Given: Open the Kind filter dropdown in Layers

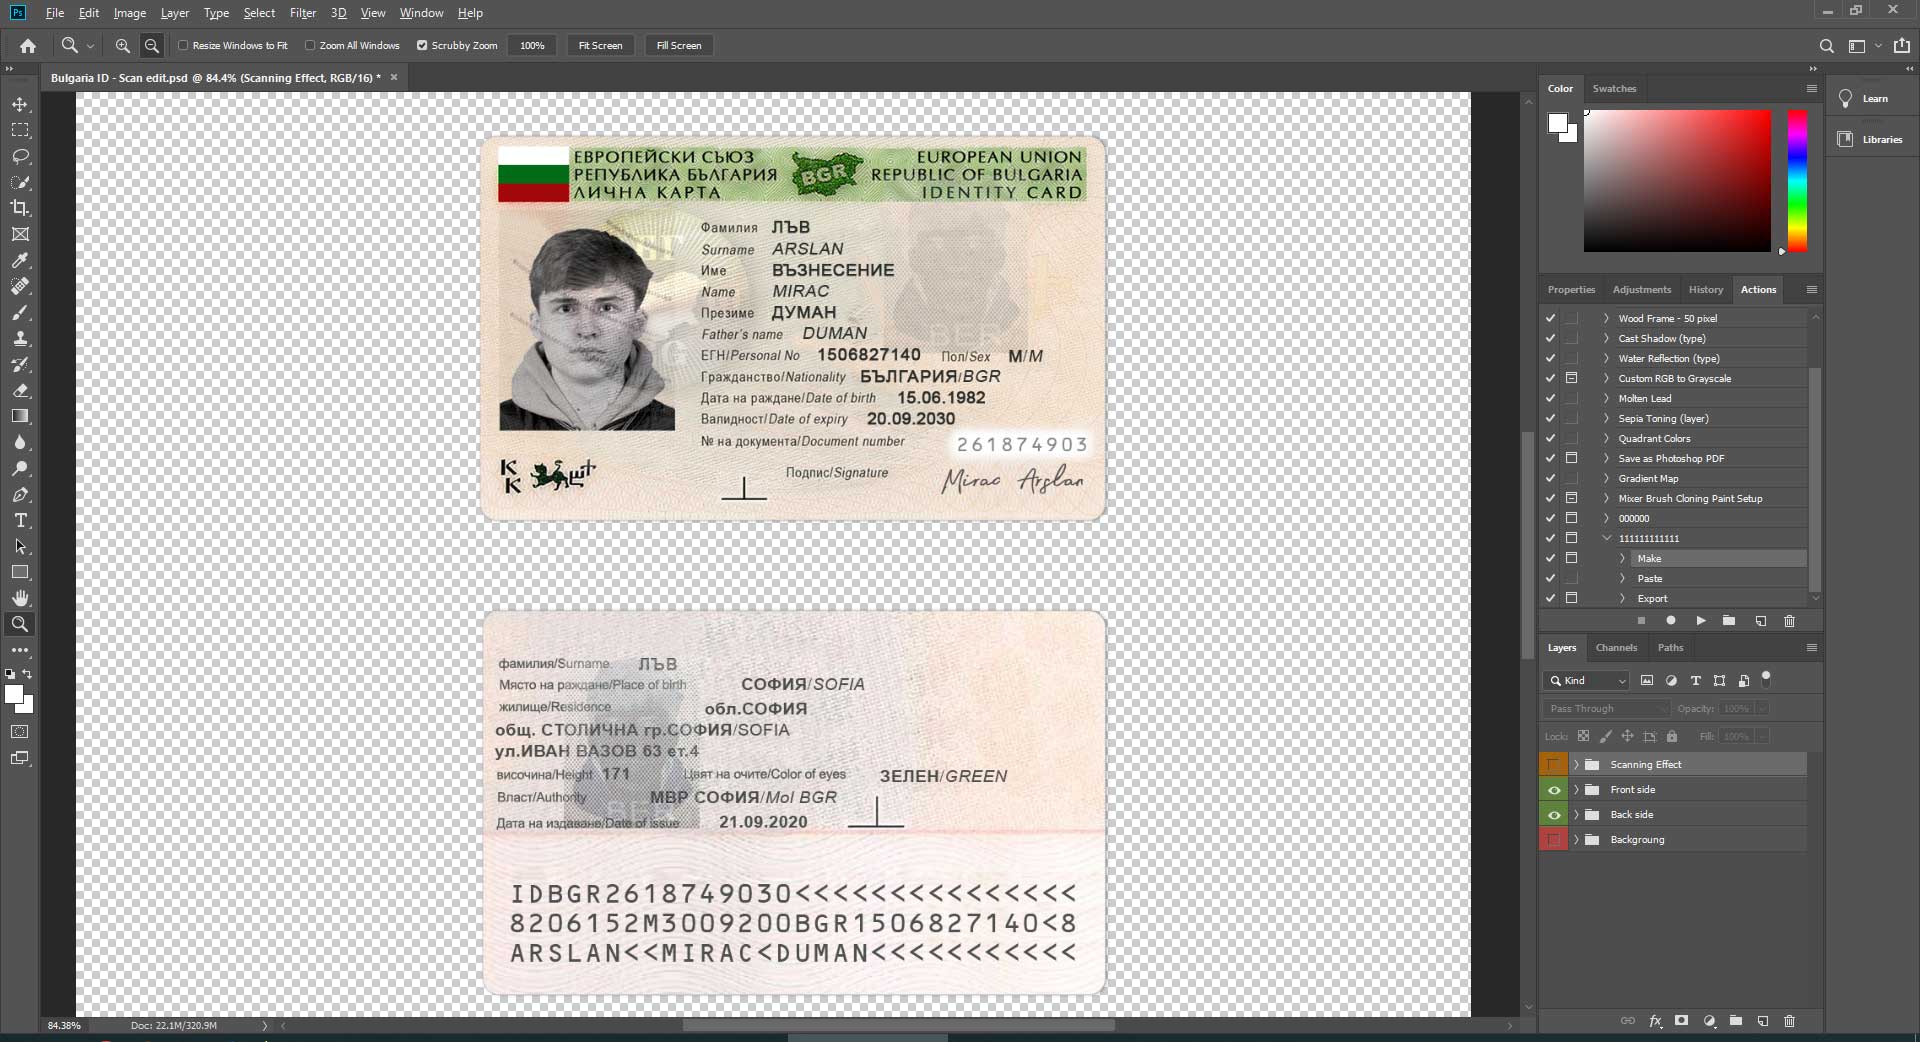Looking at the screenshot, I should click(x=1588, y=681).
